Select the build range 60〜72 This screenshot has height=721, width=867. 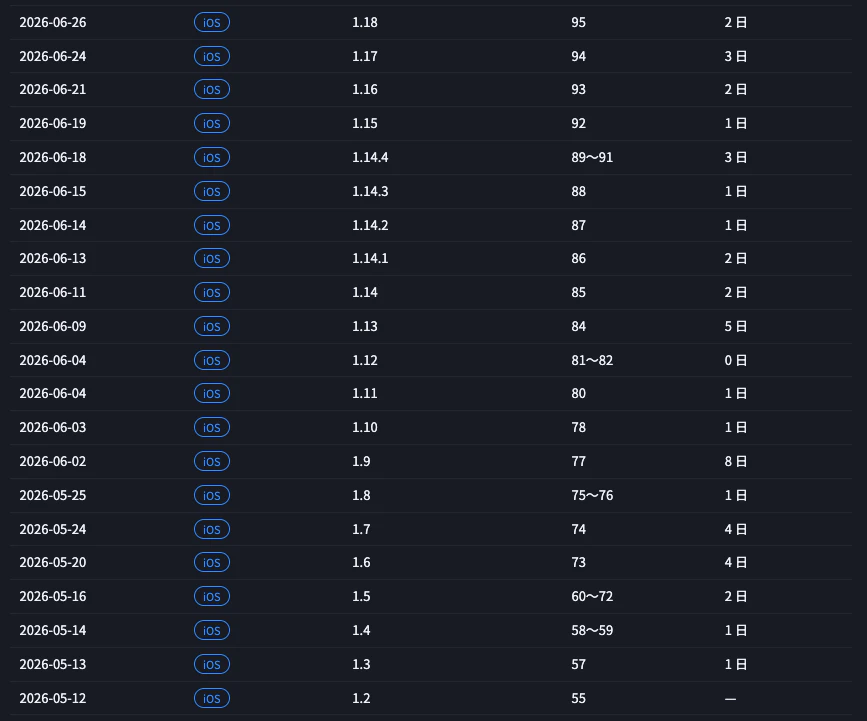coord(592,597)
